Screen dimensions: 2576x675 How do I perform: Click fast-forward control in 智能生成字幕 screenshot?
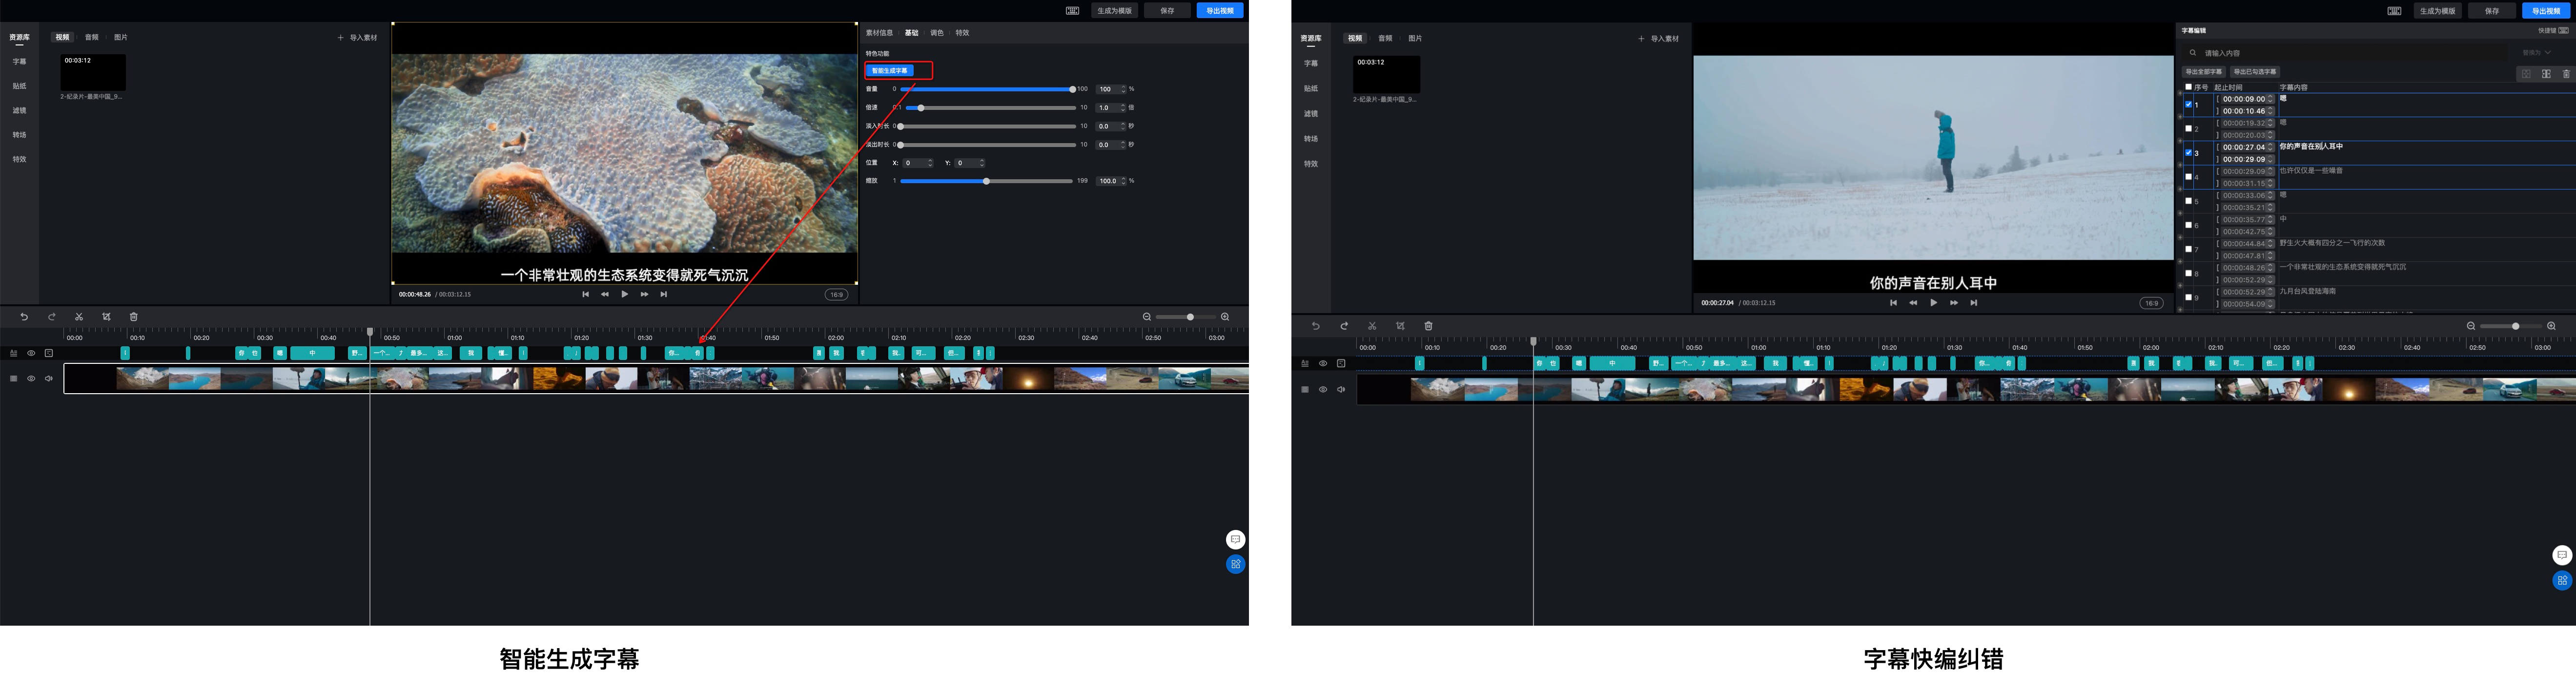(x=644, y=294)
